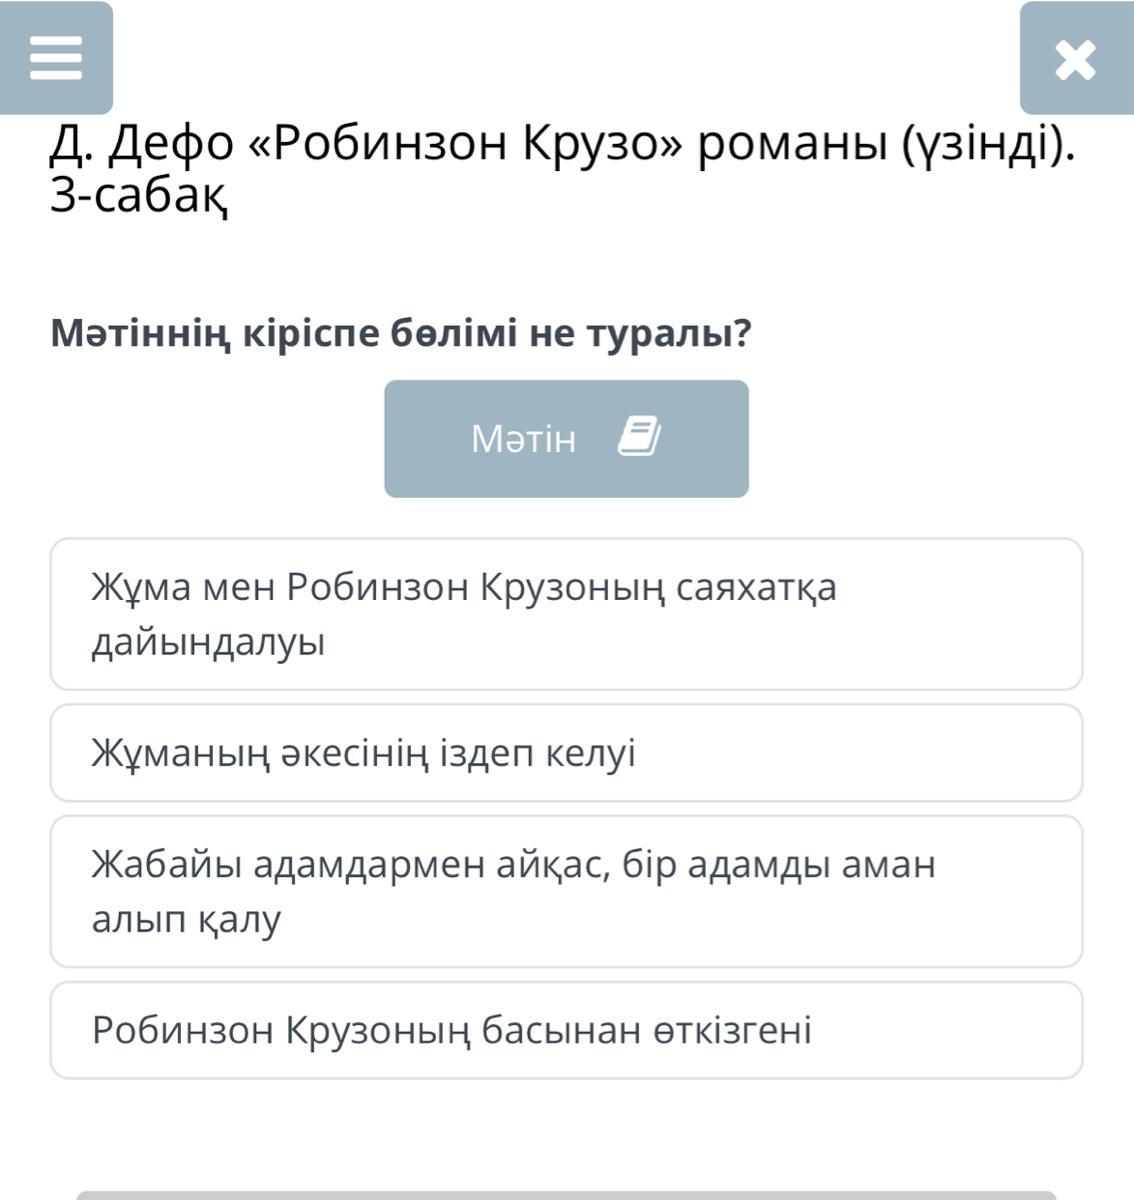Pick answer "Жабайы адамдармен айқас" option
The height and width of the screenshot is (1200, 1134).
[x=566, y=891]
